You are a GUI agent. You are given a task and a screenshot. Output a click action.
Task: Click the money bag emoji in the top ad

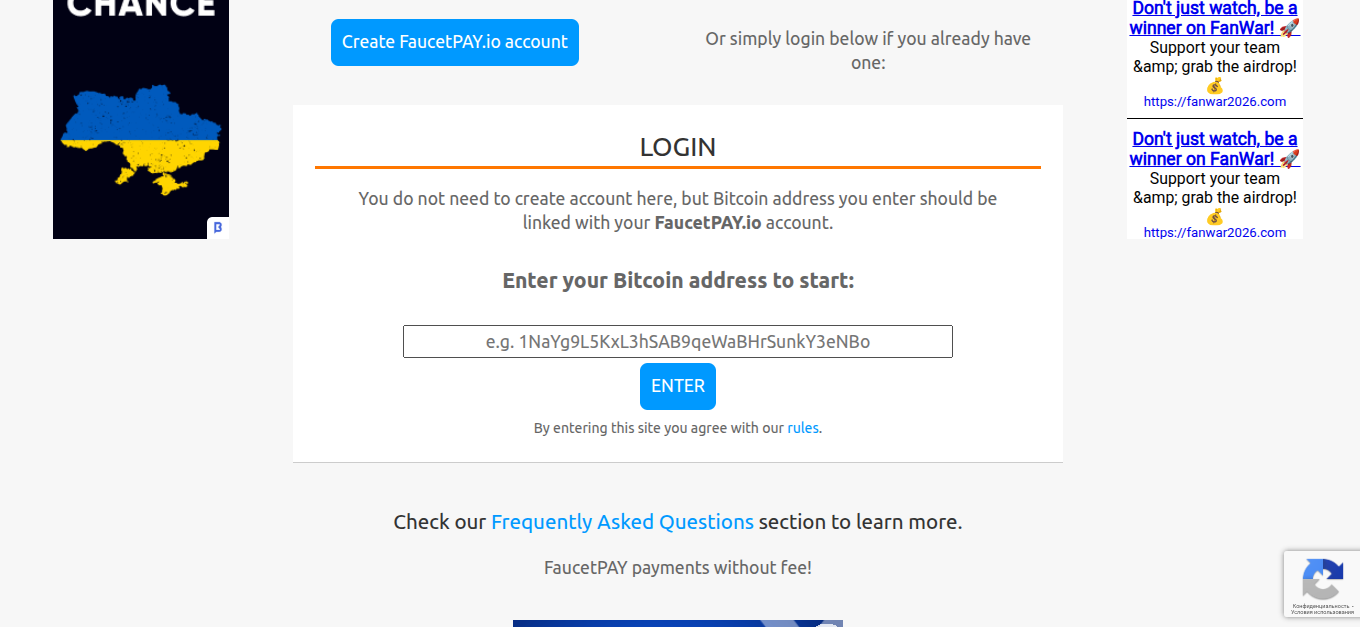pyautogui.click(x=1214, y=85)
